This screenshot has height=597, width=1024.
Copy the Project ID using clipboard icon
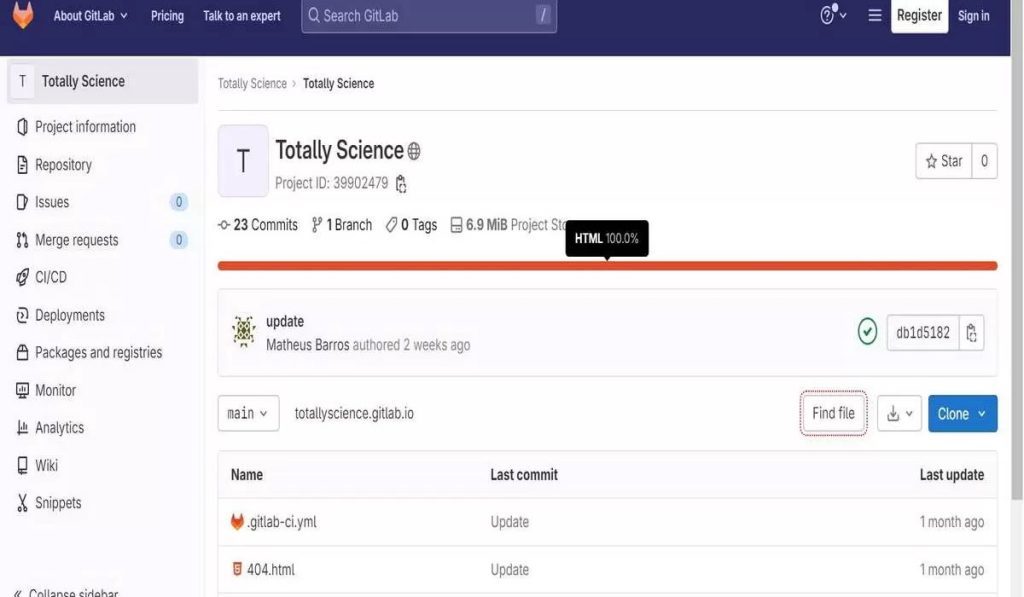tap(401, 184)
